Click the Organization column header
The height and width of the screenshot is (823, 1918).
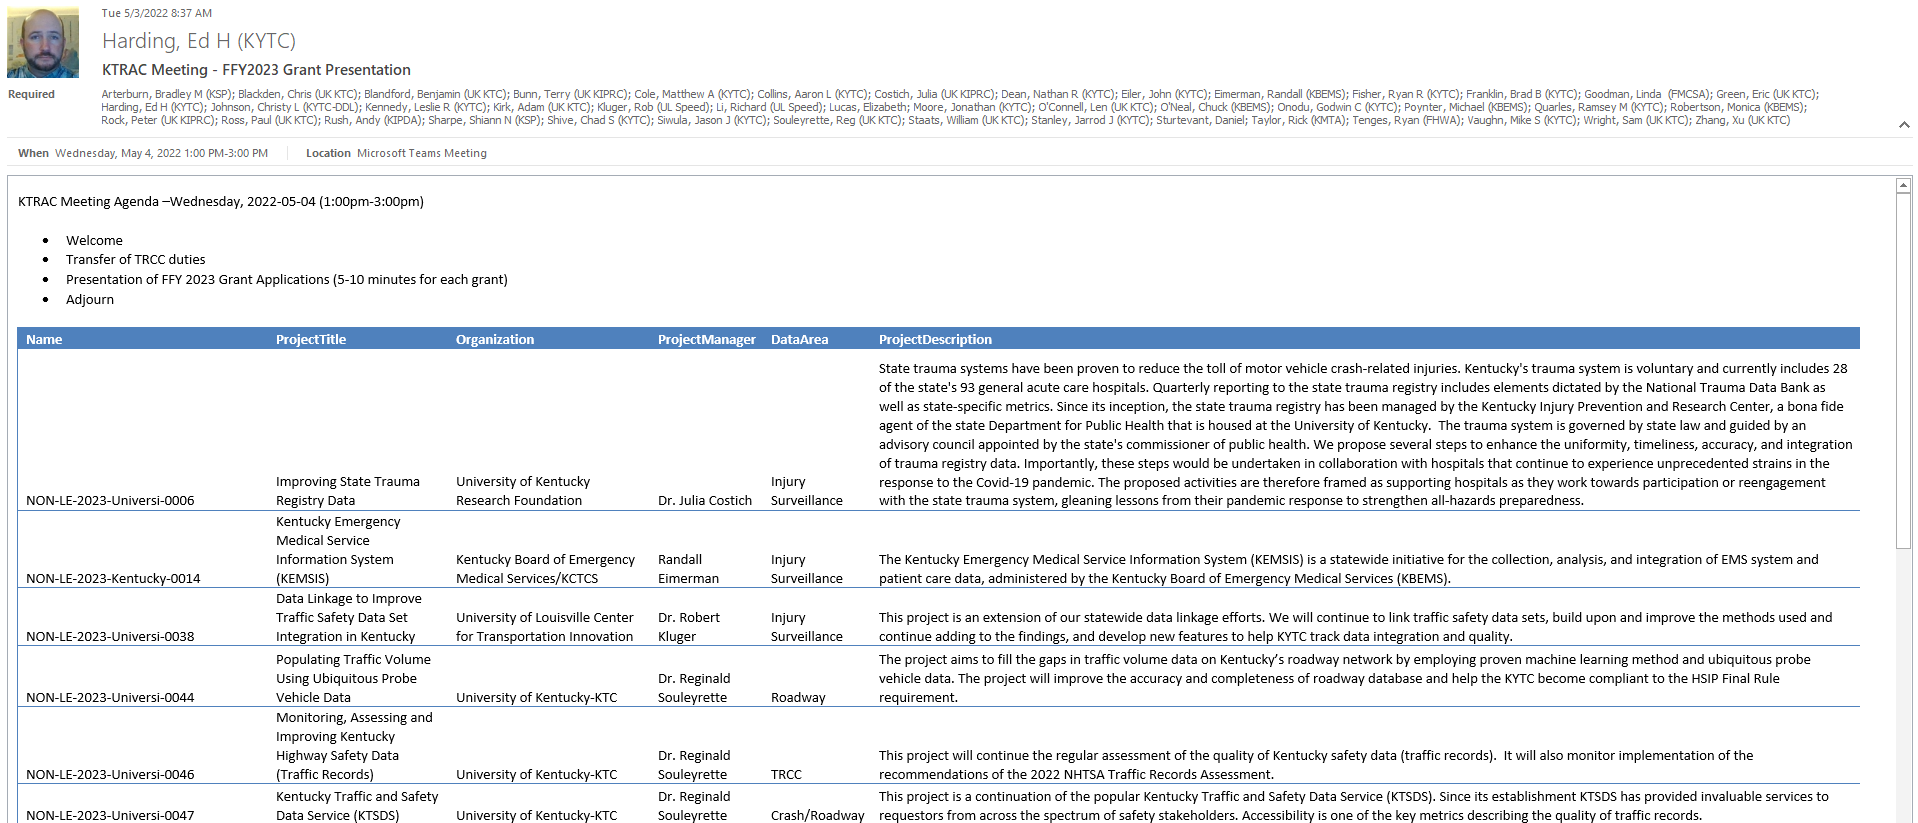click(495, 340)
